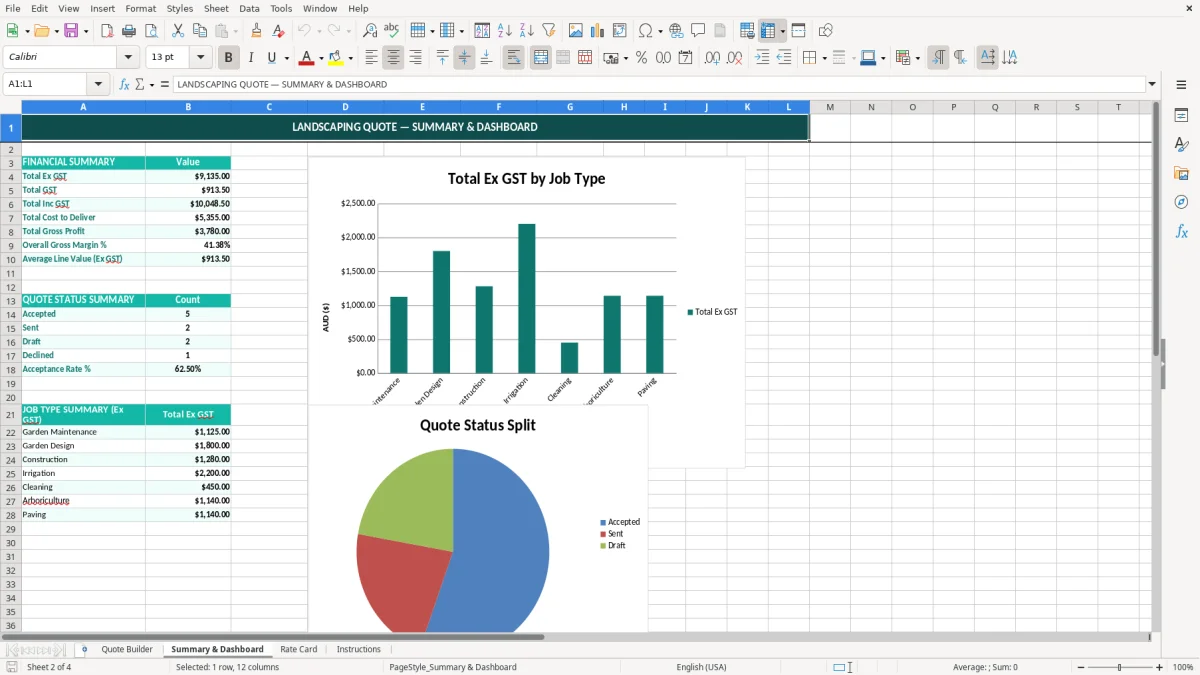Align text left
This screenshot has width=1200, height=675.
coord(371,58)
